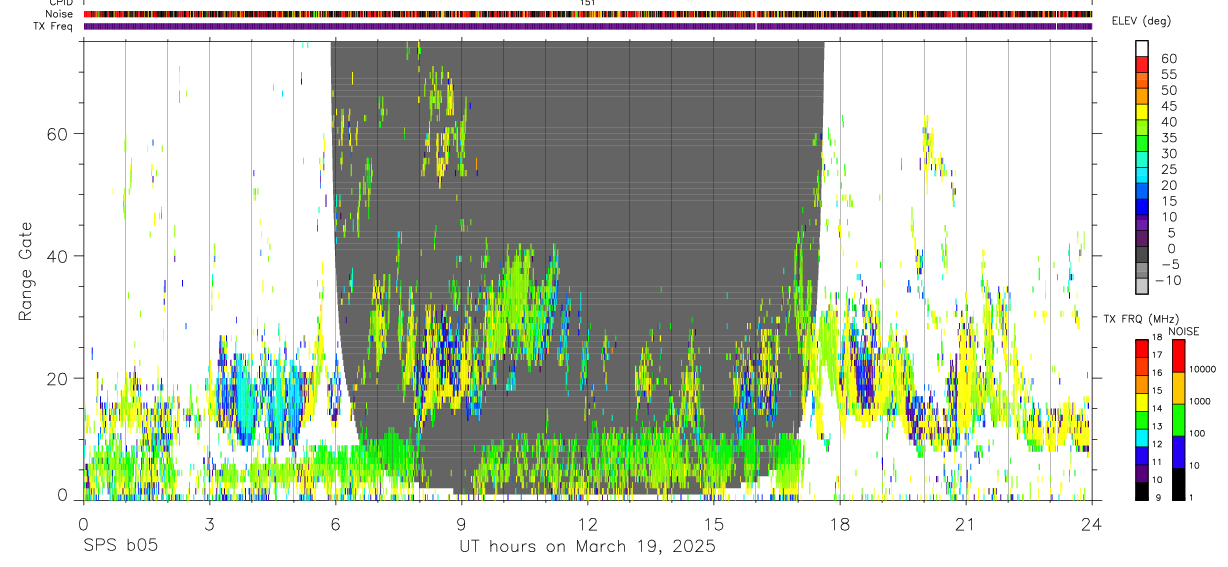Click the light gray -10 elevation swatch
The height and width of the screenshot is (567, 1228).
pos(1142,287)
